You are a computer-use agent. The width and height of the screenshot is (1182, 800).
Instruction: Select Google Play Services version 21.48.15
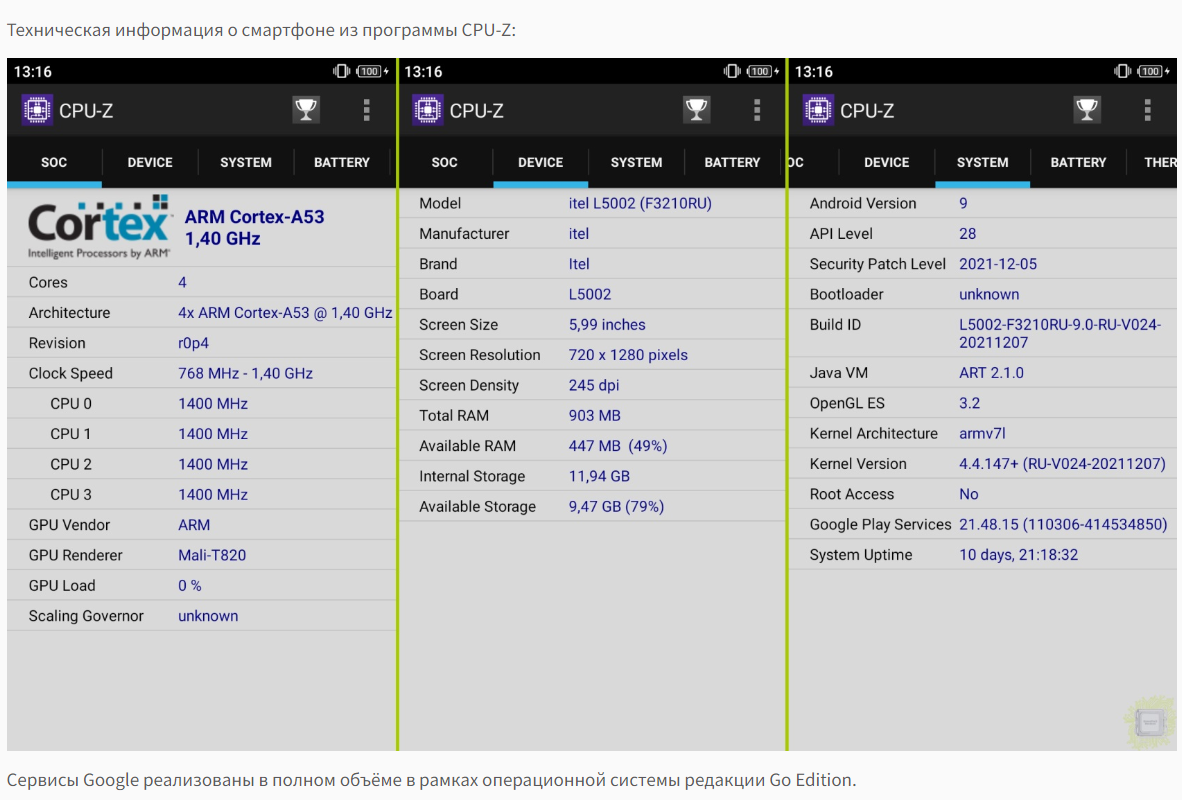tap(1062, 525)
